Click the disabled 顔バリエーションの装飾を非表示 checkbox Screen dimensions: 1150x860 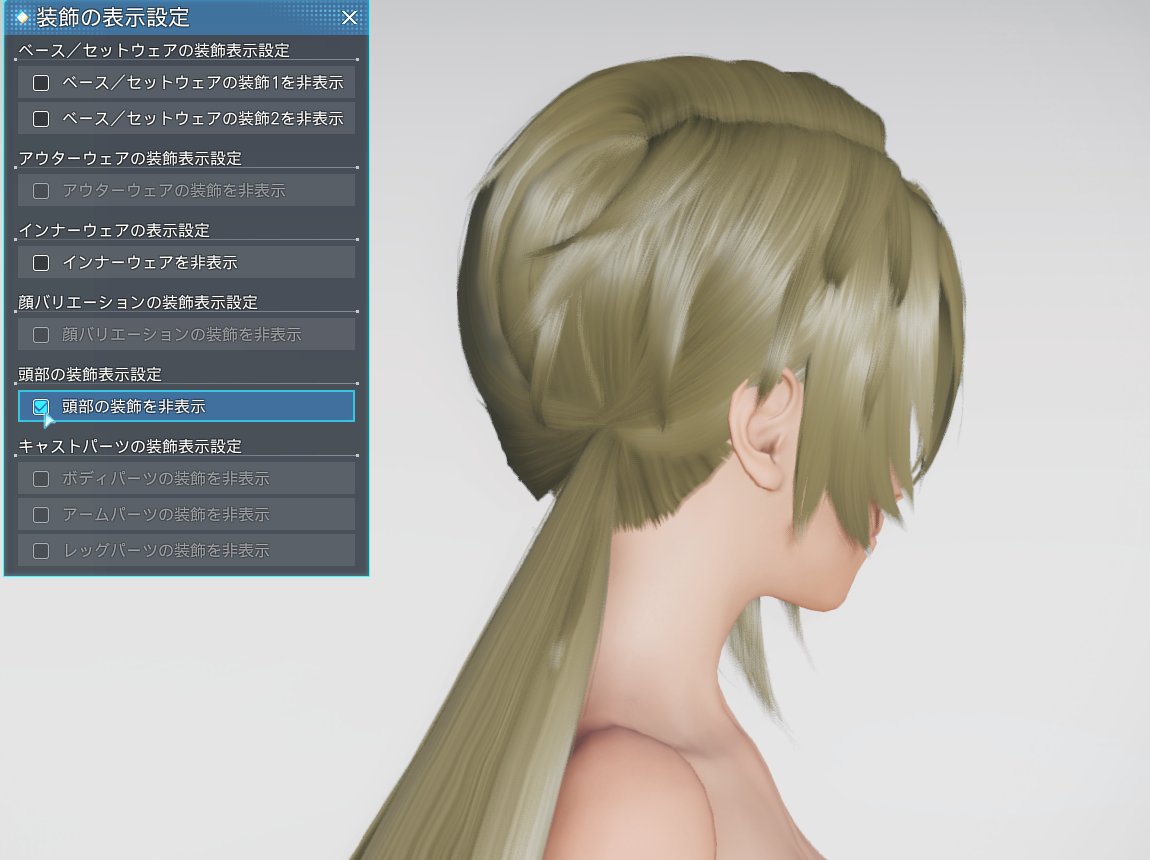pyautogui.click(x=41, y=333)
